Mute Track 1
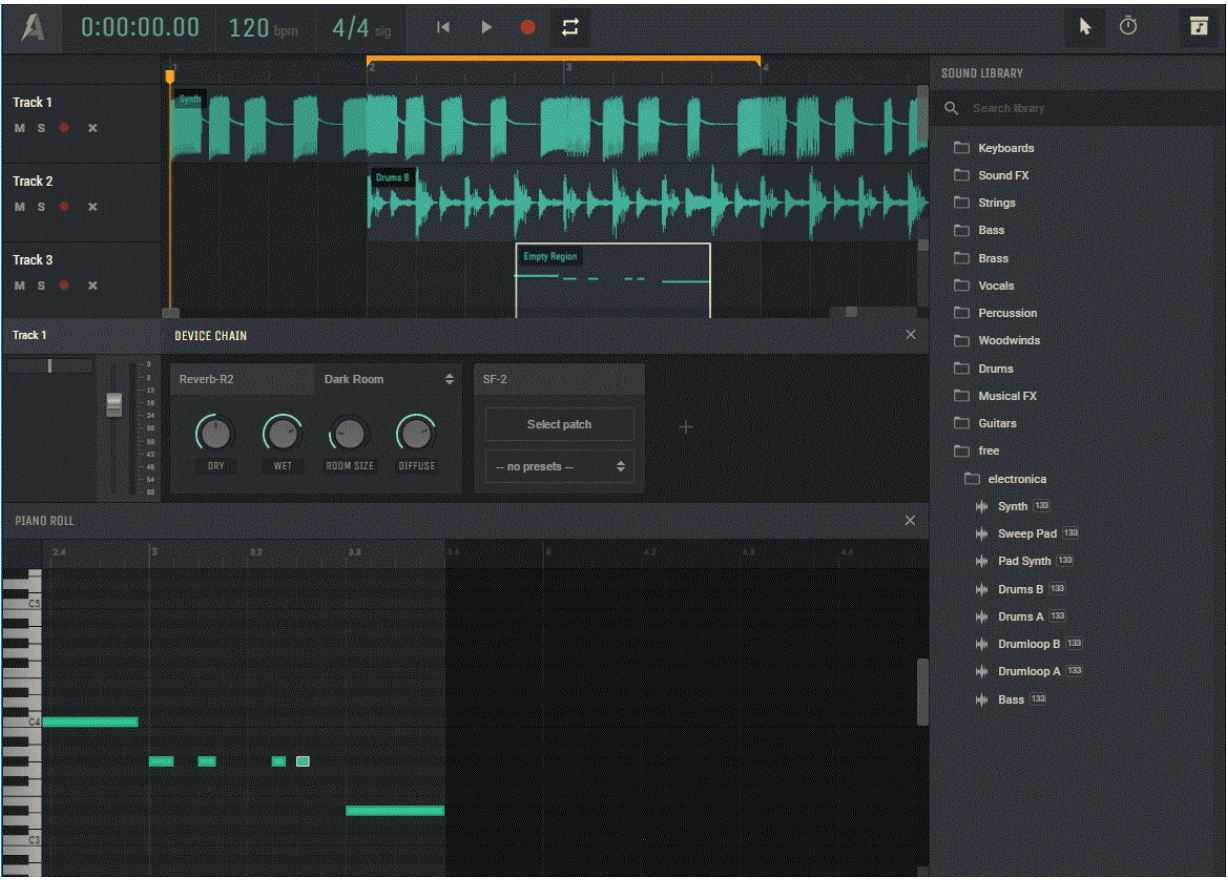1228x883 pixels. [19, 128]
